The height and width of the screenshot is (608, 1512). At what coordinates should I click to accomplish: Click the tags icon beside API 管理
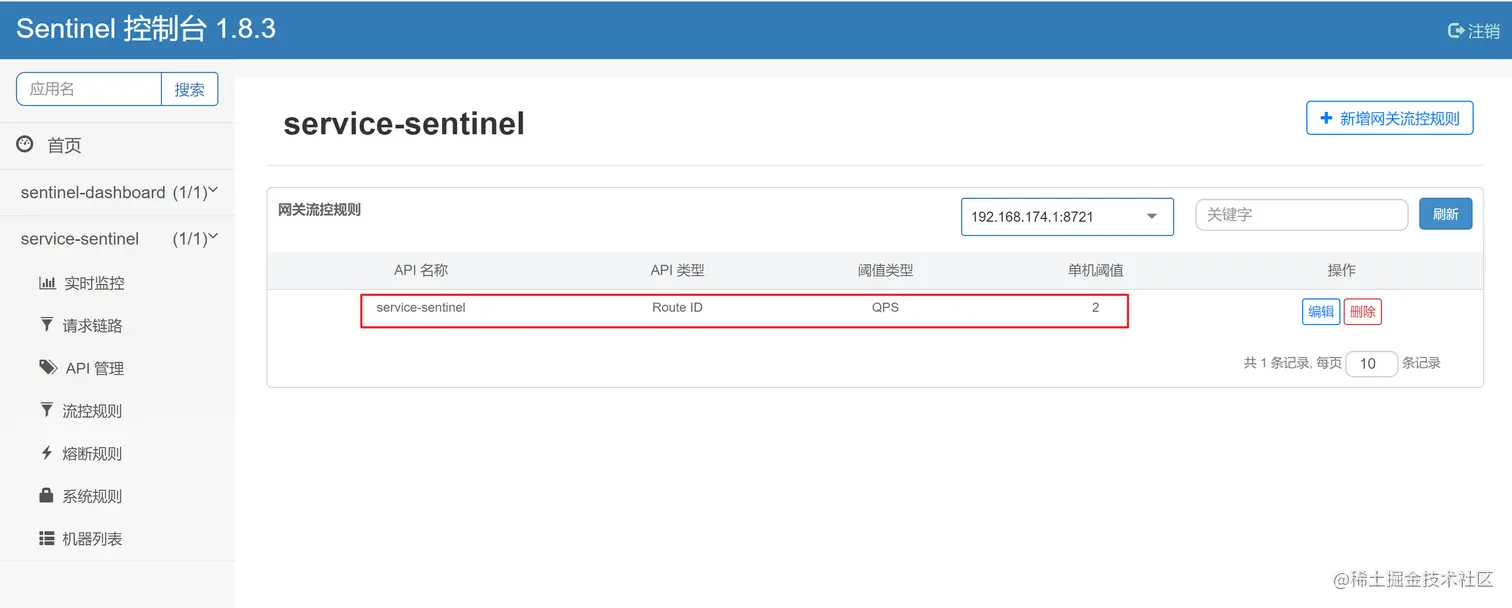pos(48,368)
